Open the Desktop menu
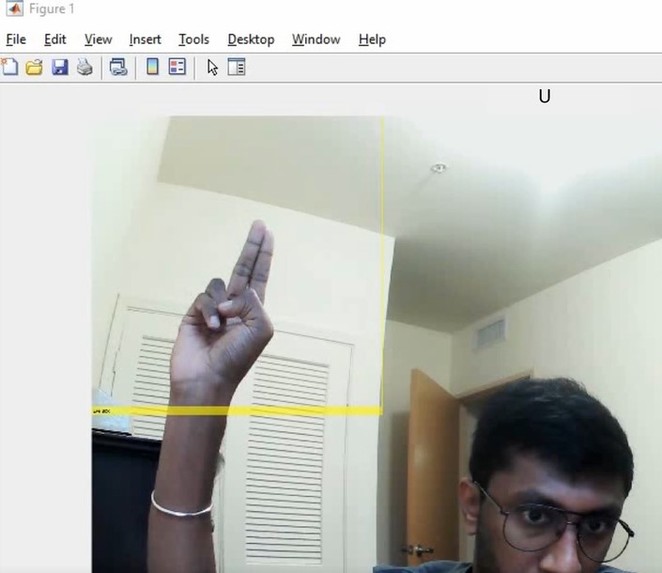662x573 pixels. (x=251, y=40)
